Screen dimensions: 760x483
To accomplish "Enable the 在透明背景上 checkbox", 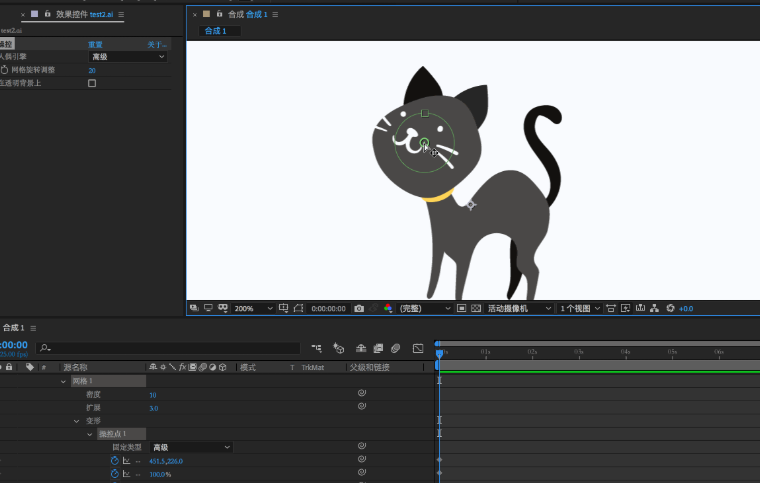I will 92,83.
